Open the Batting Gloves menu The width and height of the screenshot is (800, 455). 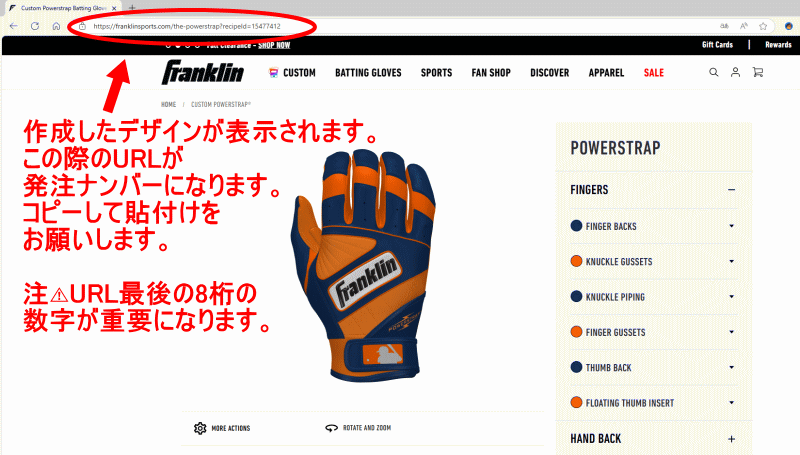[368, 73]
